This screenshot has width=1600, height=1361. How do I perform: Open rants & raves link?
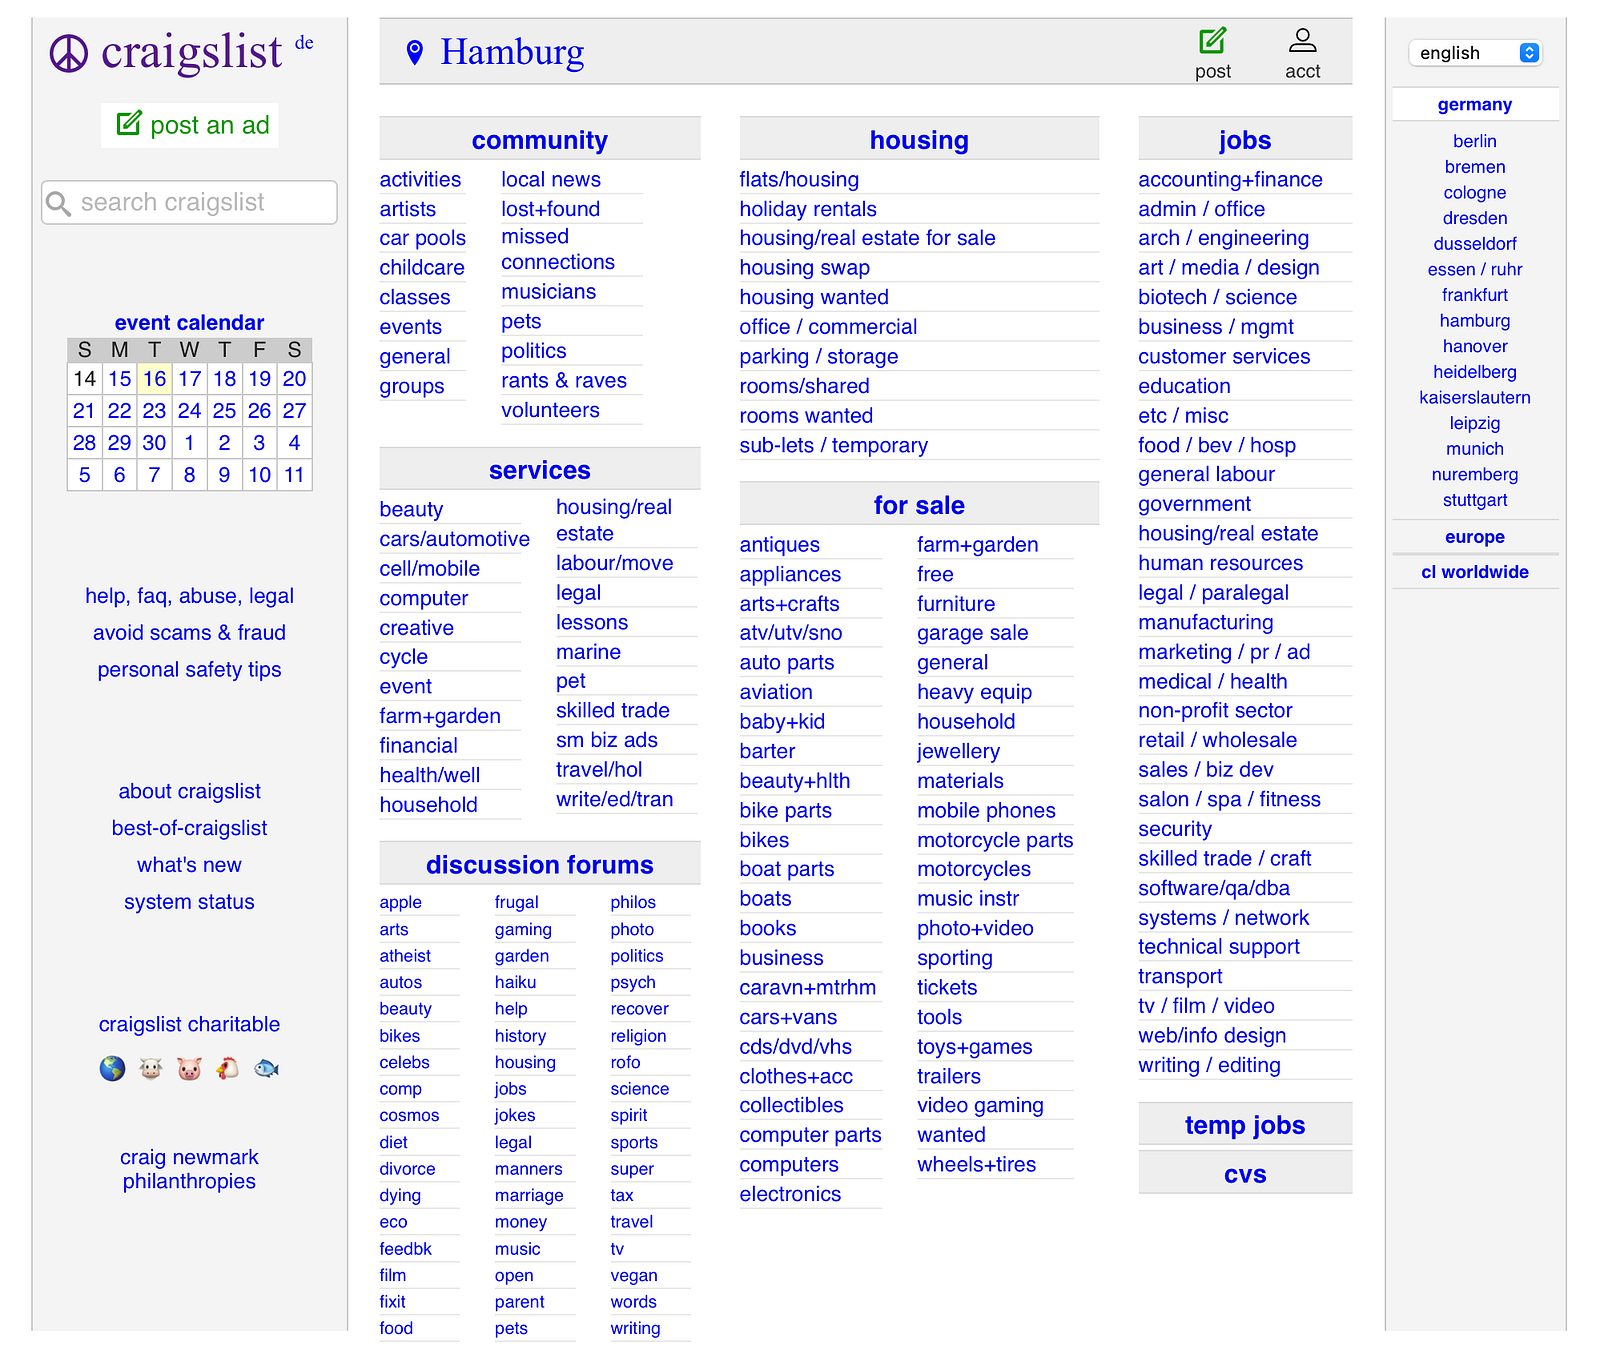pos(564,381)
